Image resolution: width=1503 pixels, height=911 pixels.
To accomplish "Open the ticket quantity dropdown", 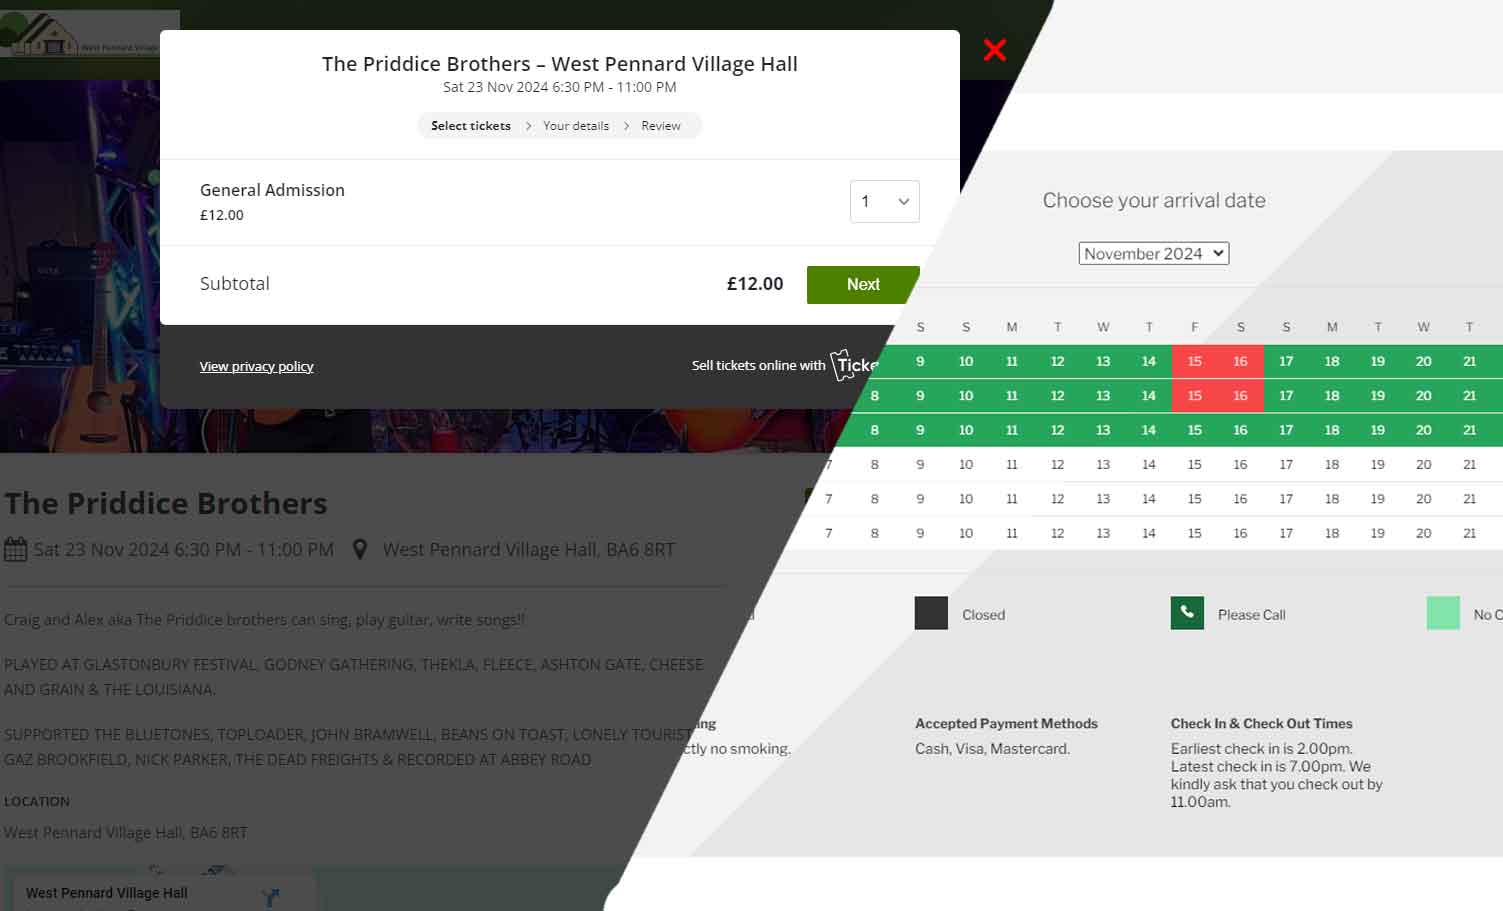I will click(x=885, y=201).
